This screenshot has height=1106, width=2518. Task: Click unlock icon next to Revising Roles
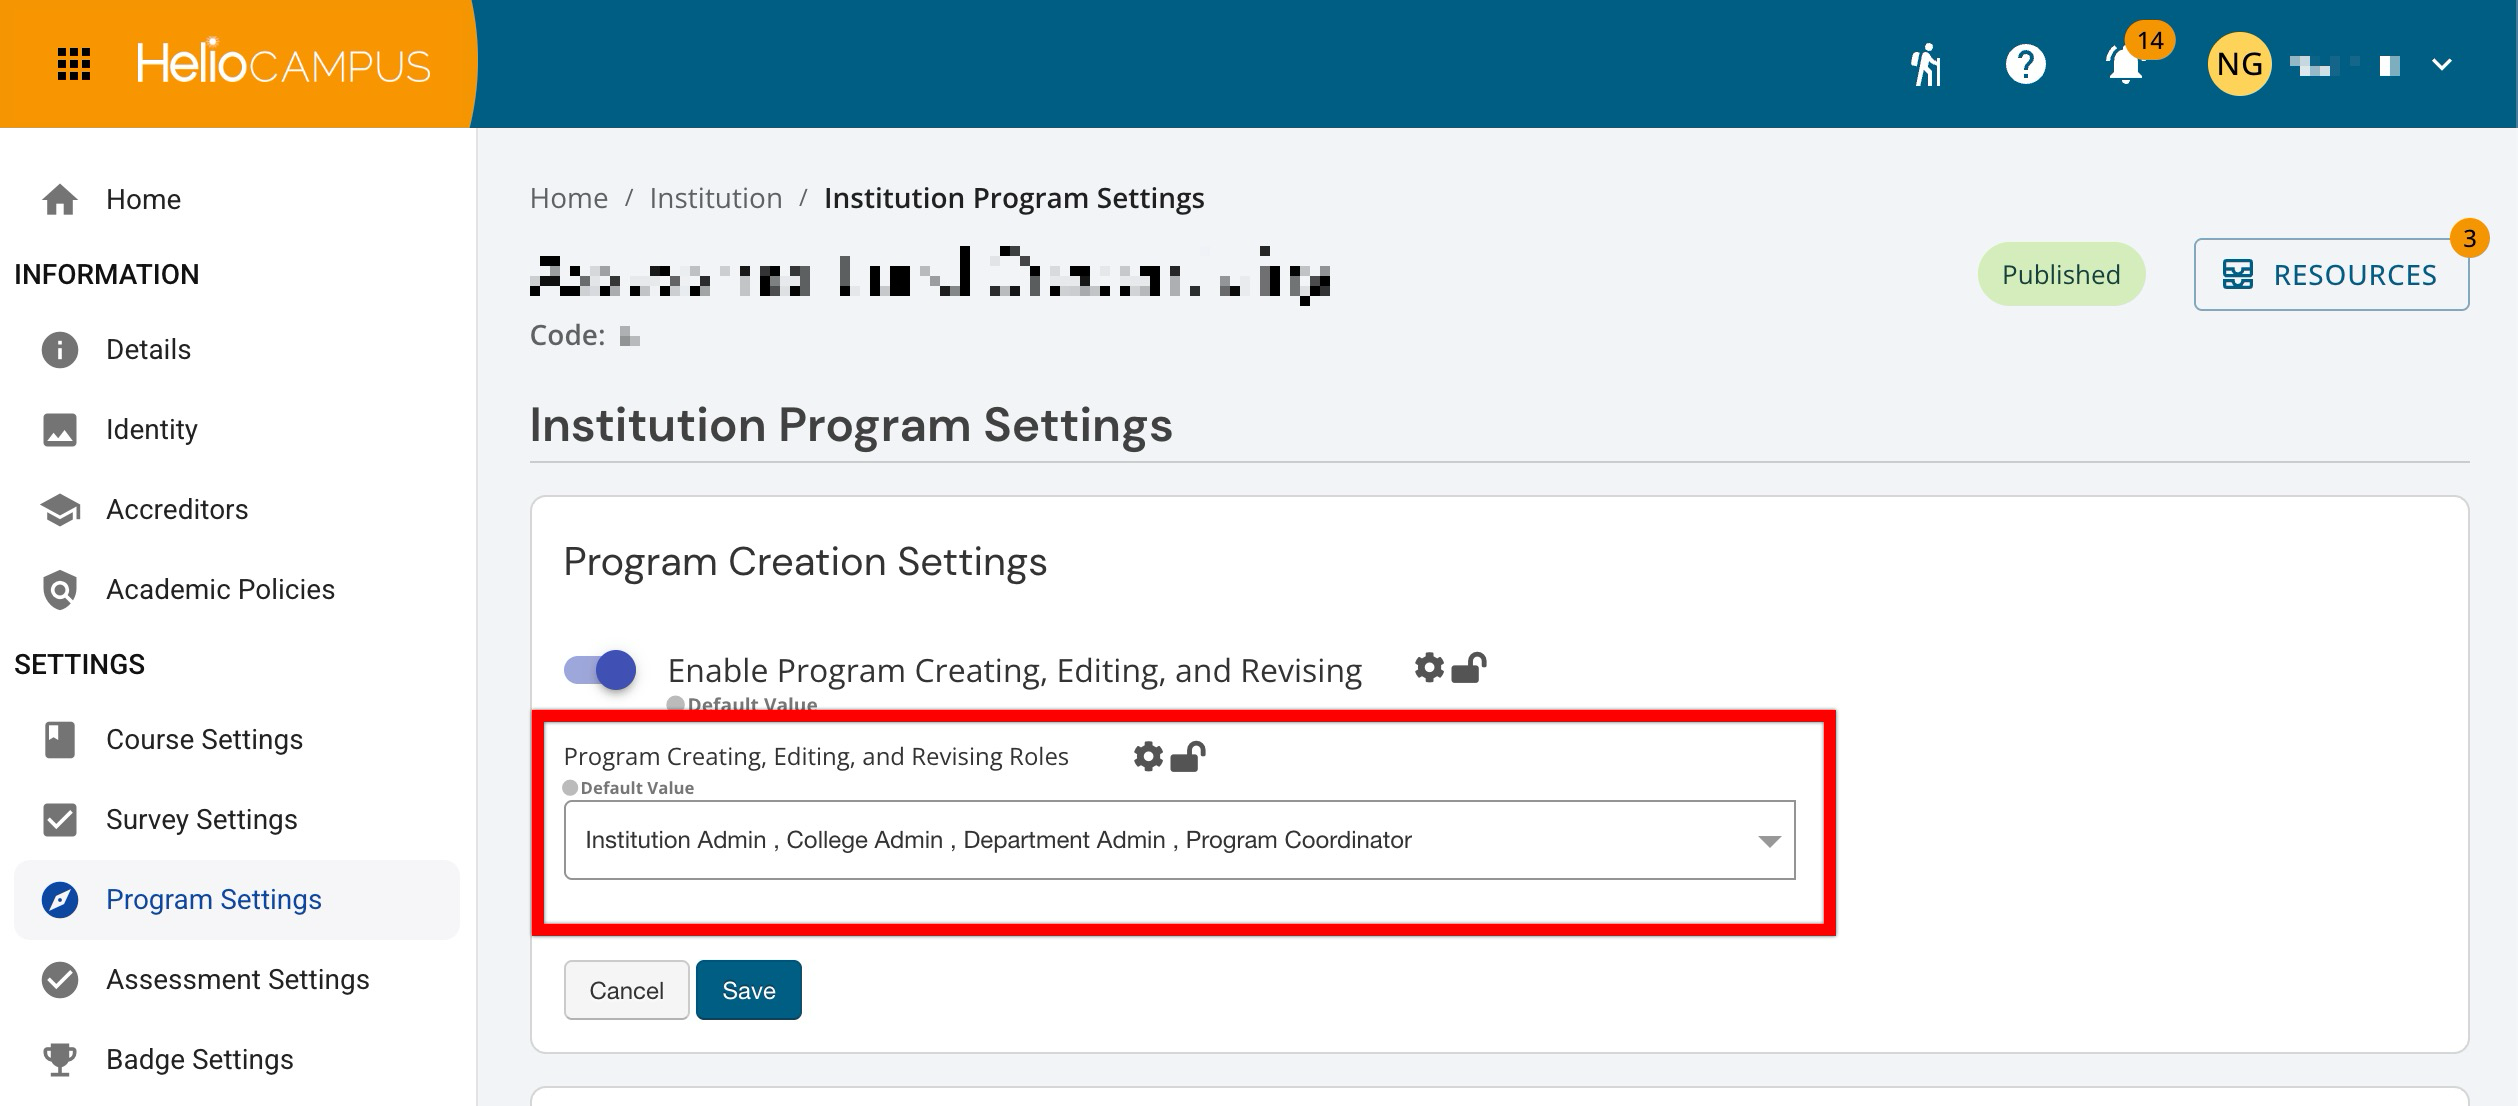(x=1188, y=756)
